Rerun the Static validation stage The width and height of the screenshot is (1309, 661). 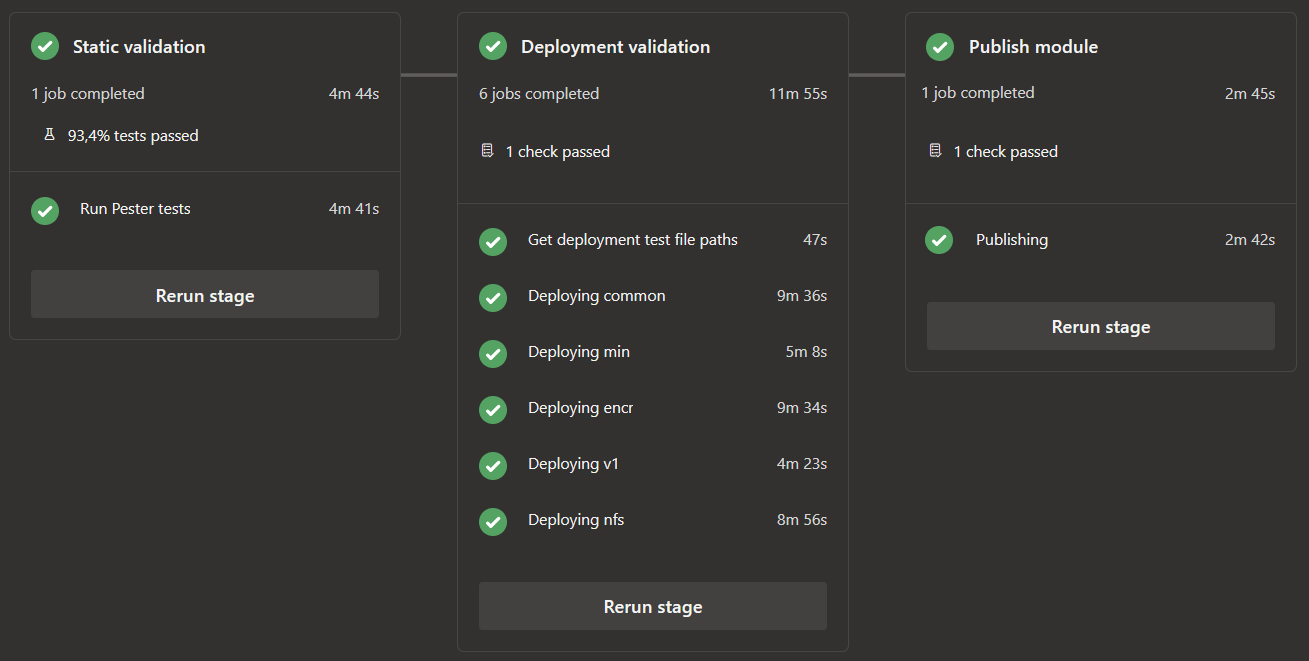(205, 295)
